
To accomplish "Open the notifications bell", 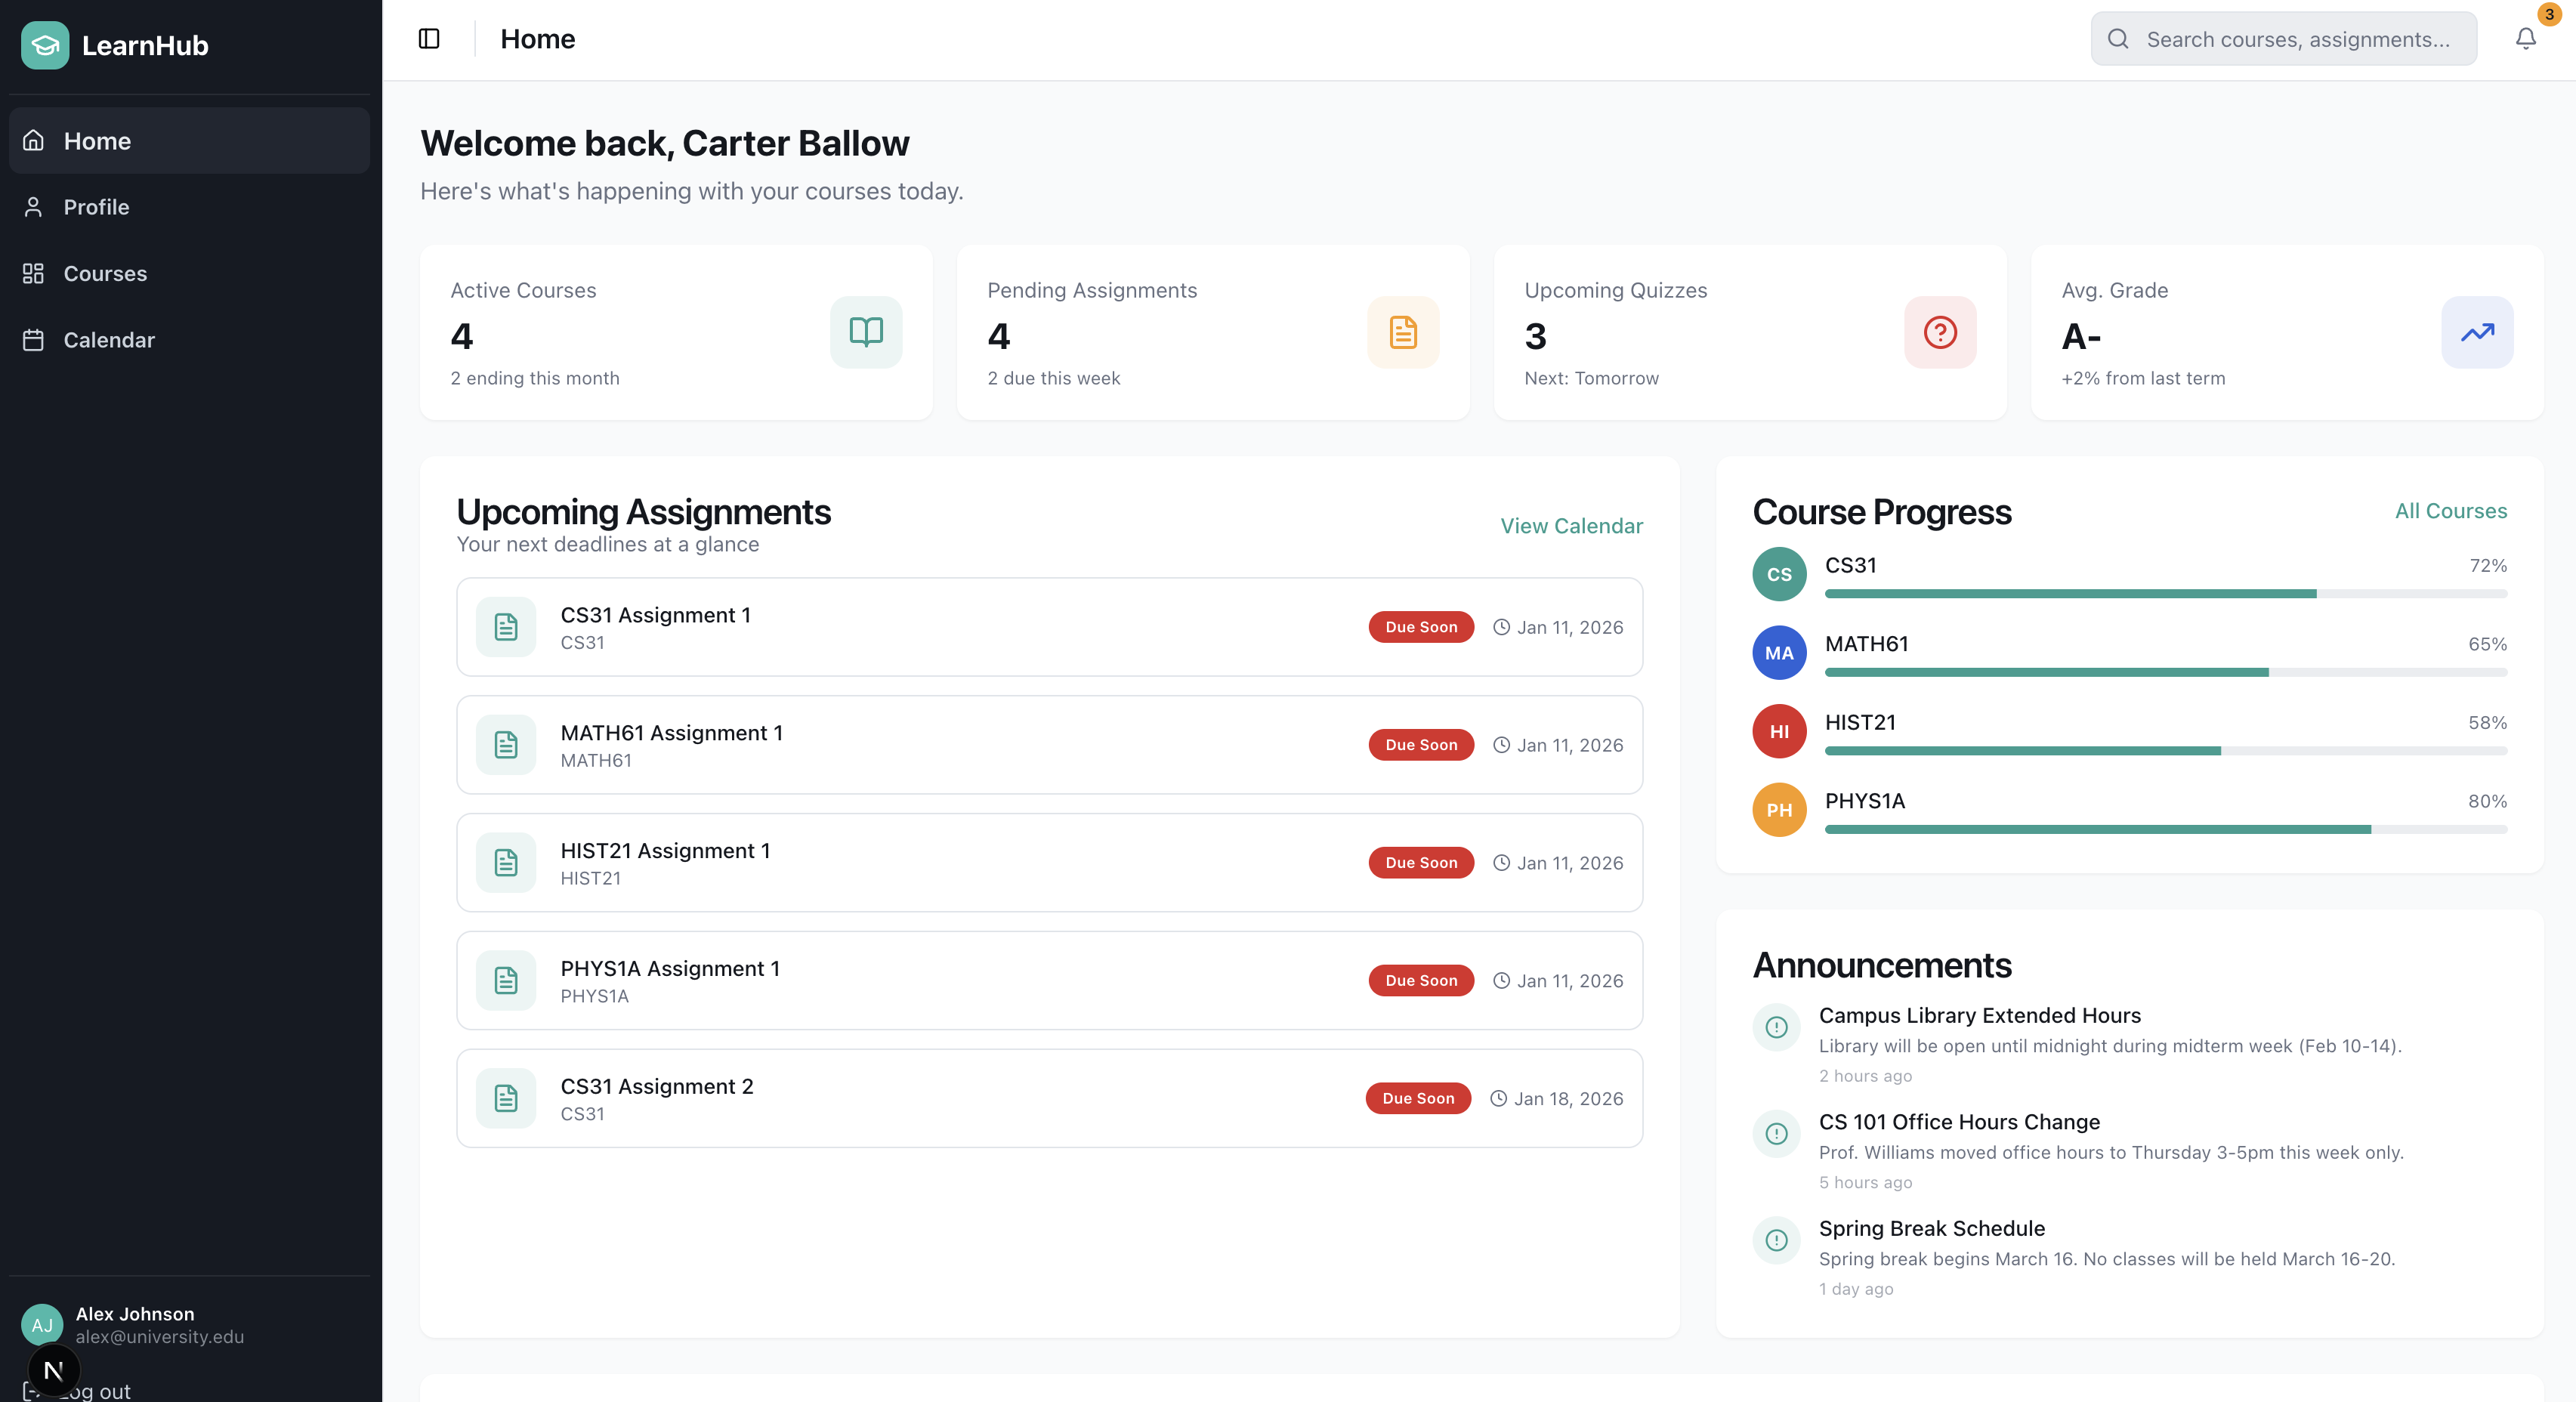I will [x=2525, y=39].
